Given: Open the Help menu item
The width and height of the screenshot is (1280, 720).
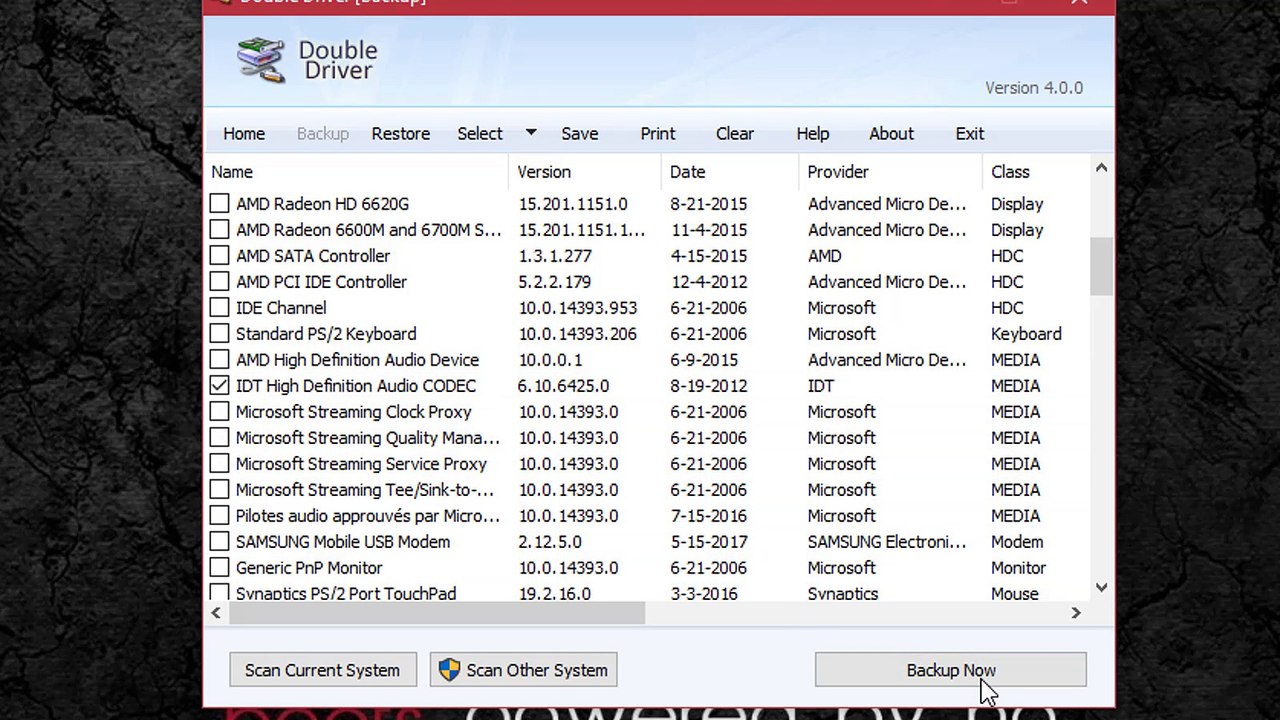Looking at the screenshot, I should coord(813,134).
